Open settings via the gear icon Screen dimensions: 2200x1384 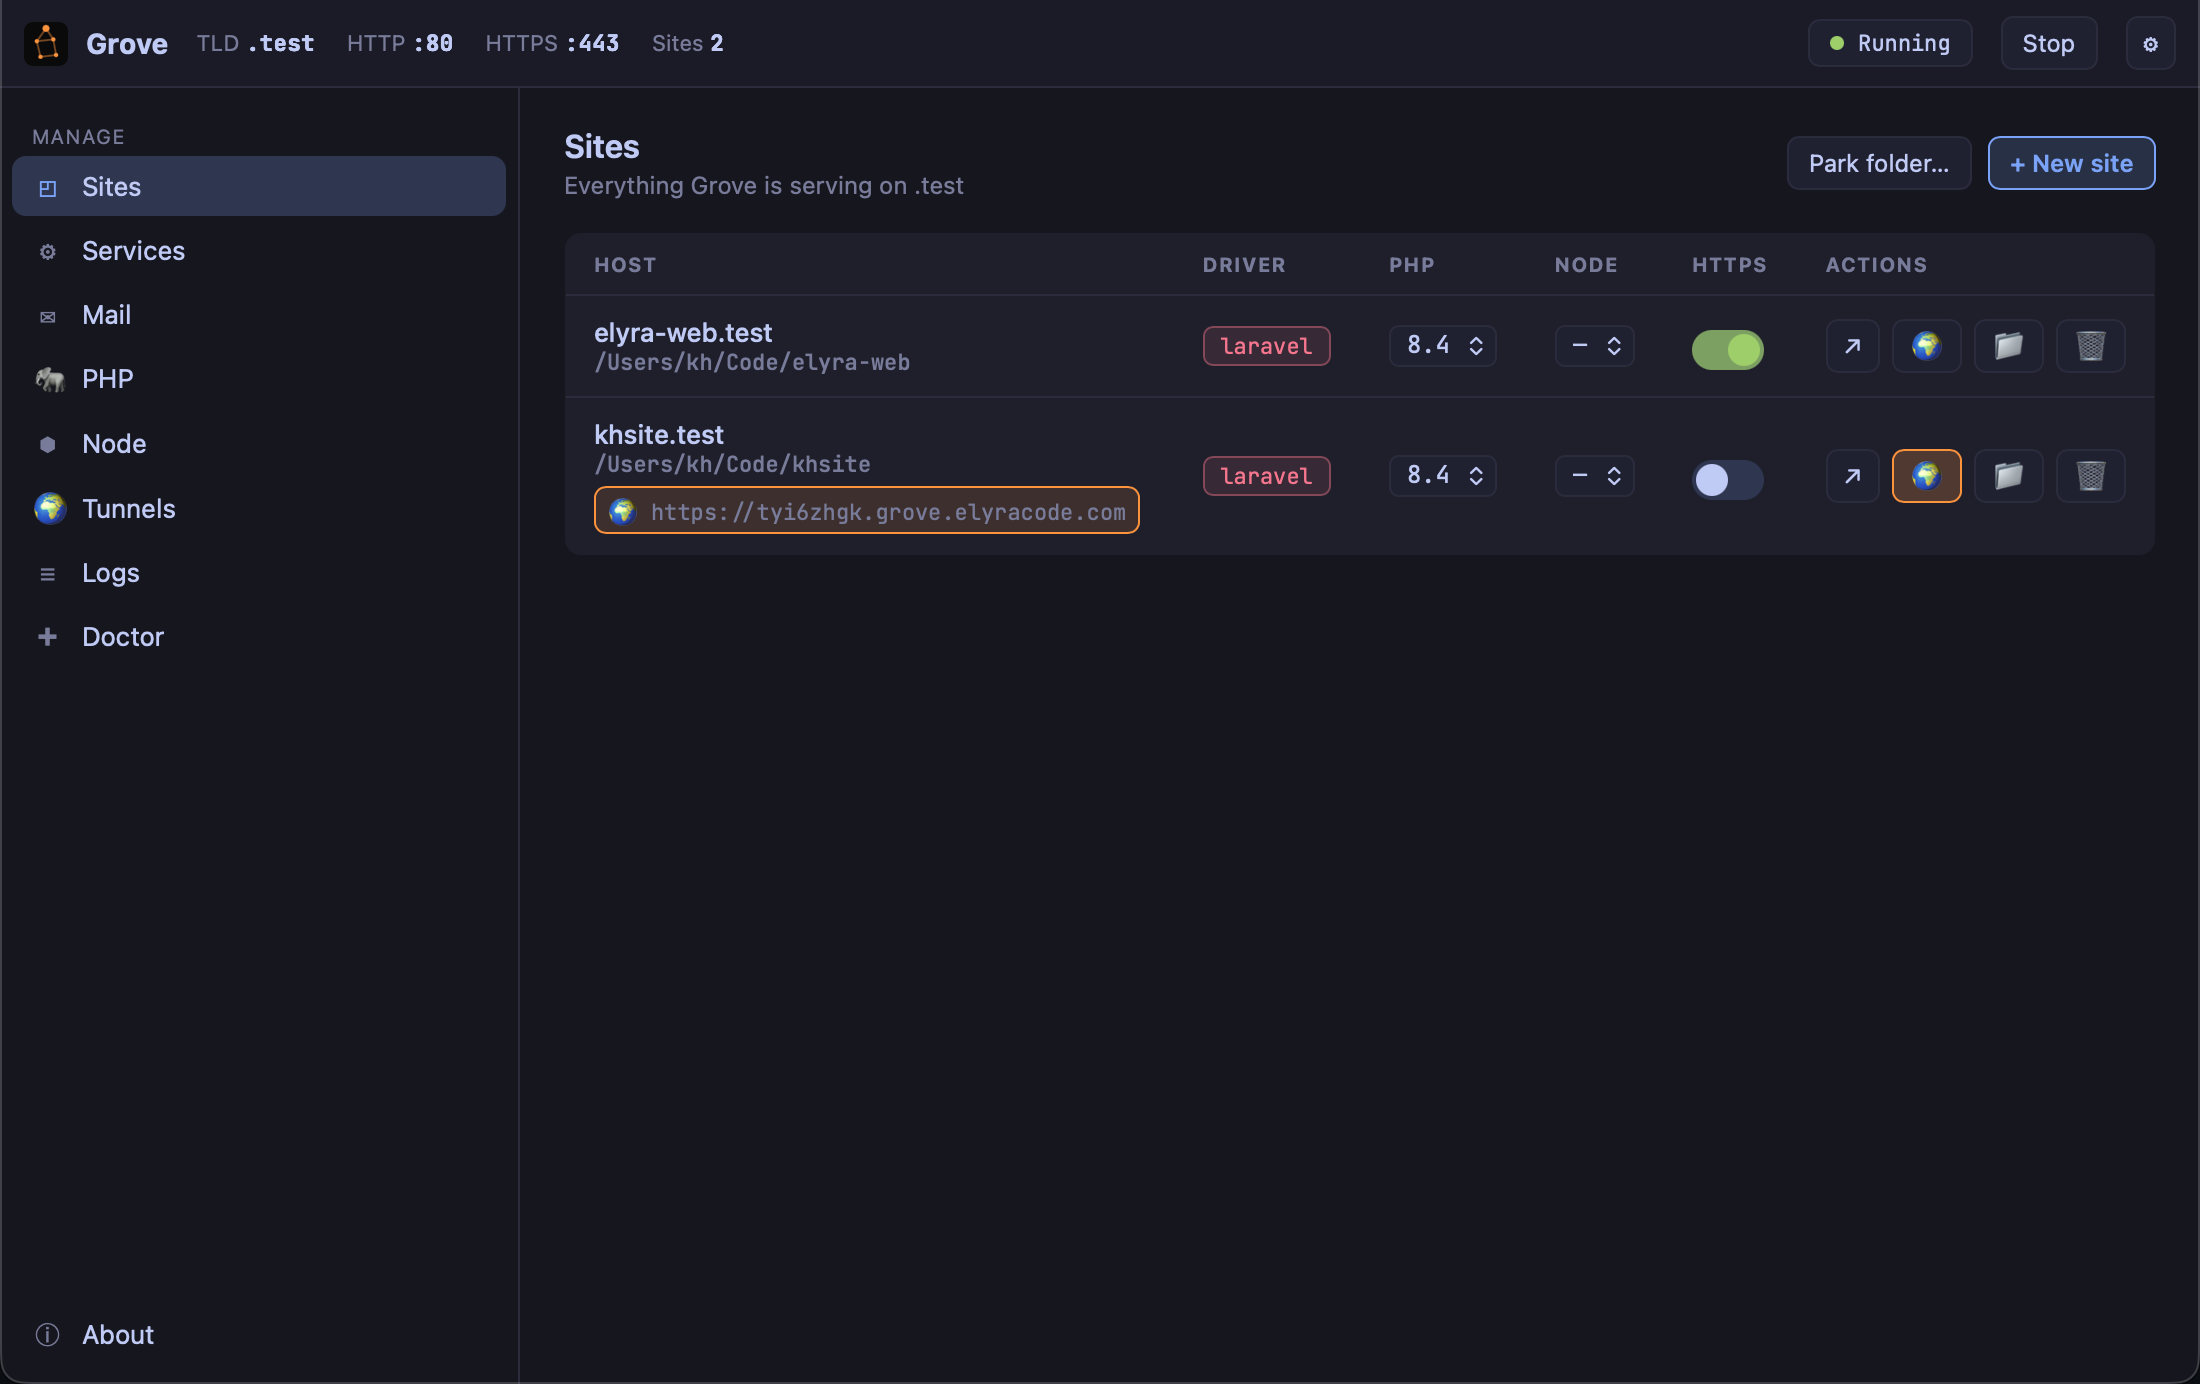pyautogui.click(x=2150, y=43)
